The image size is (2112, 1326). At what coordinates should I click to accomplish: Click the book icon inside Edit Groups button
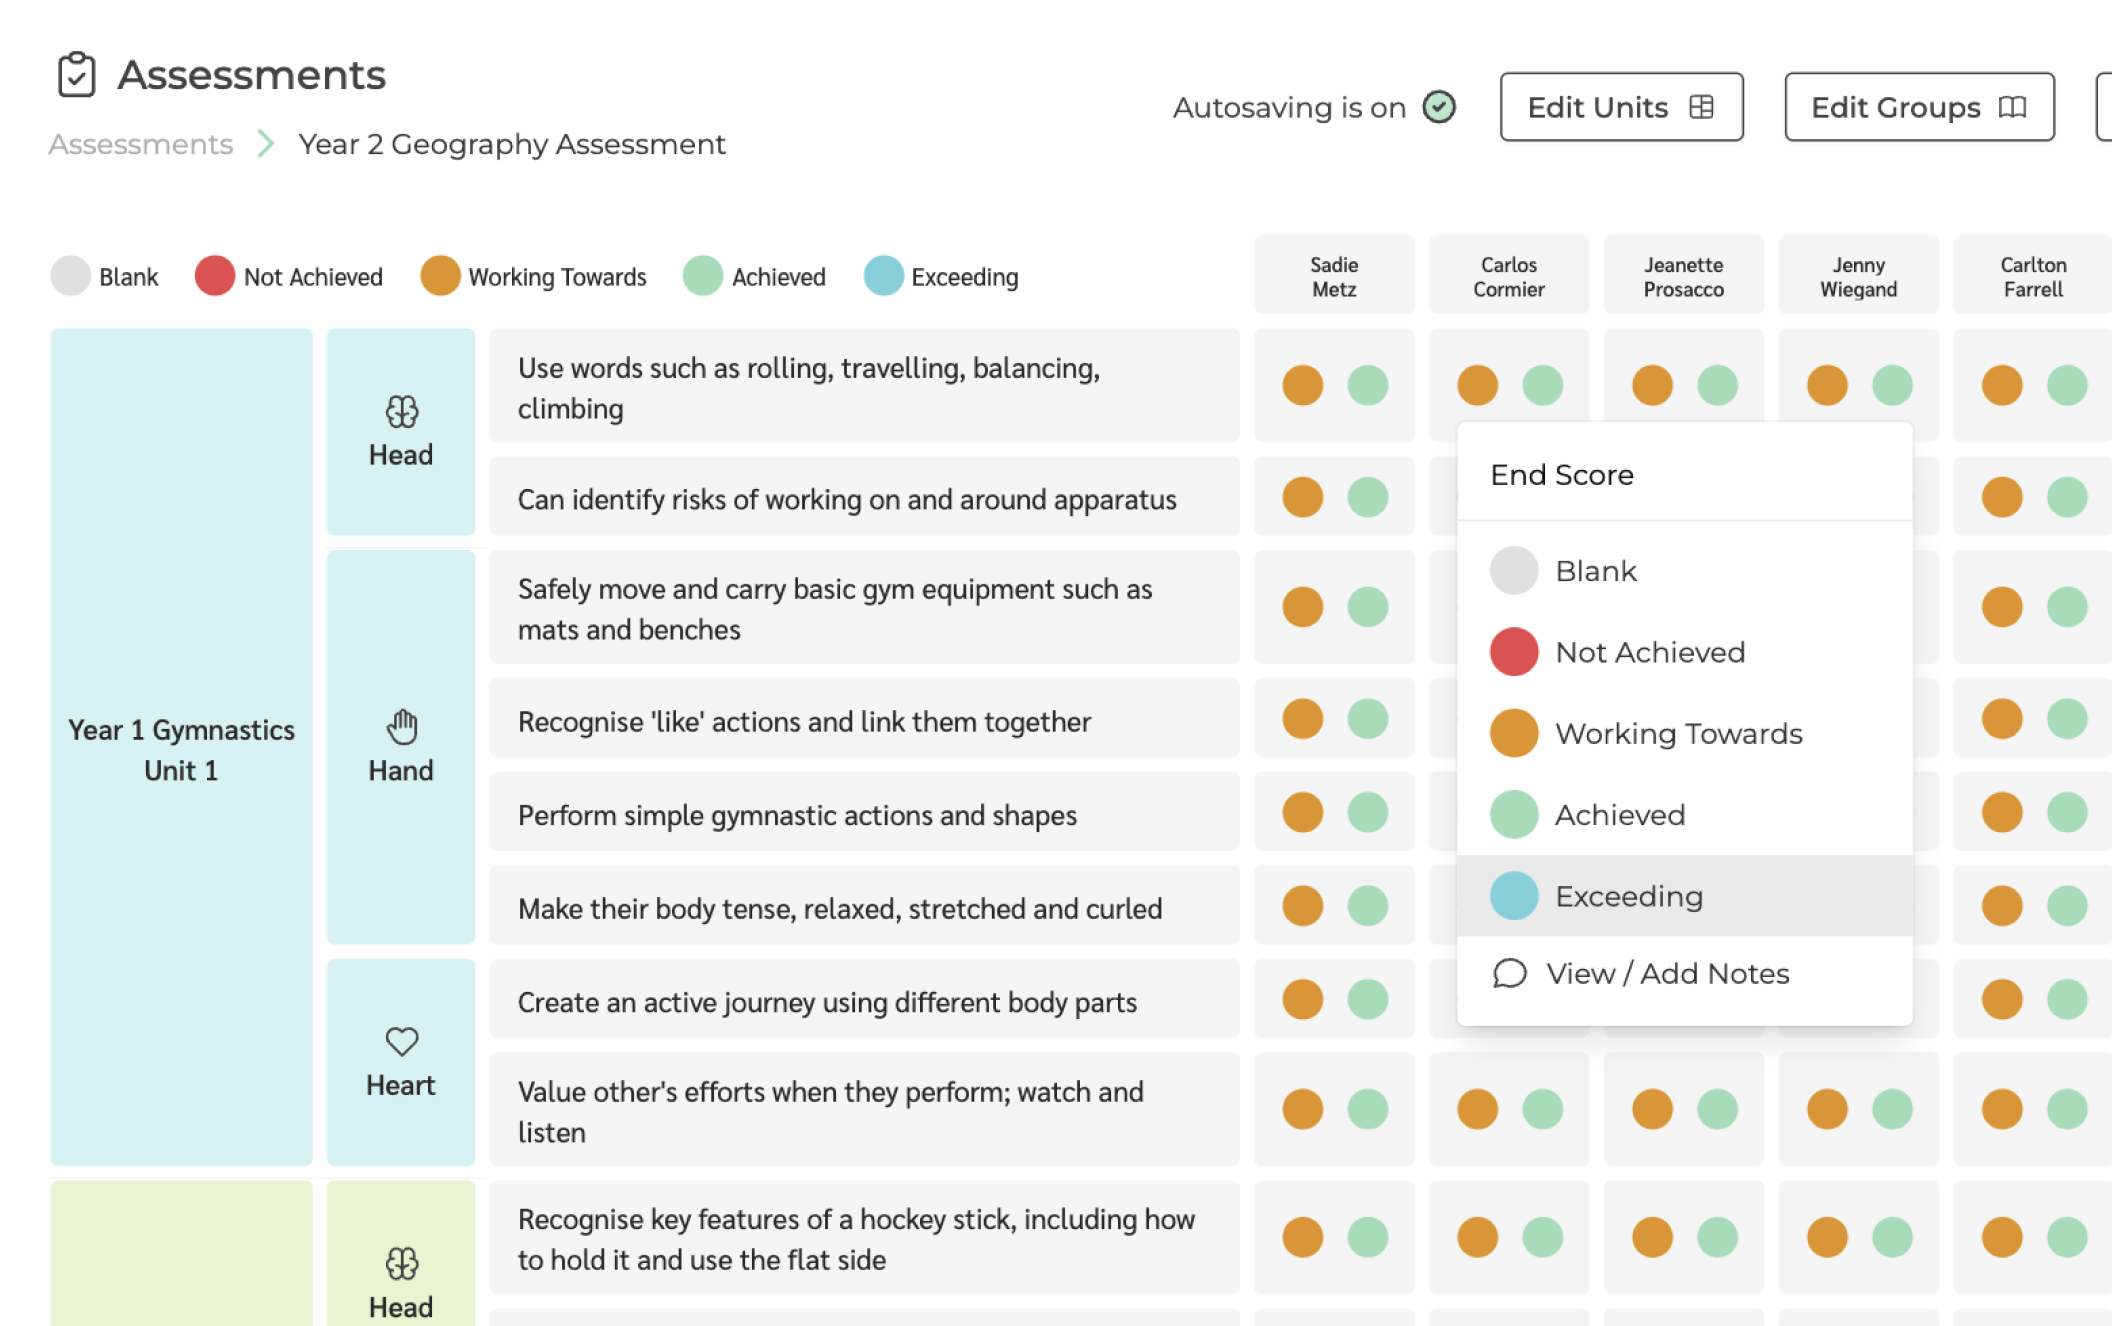pyautogui.click(x=2010, y=107)
